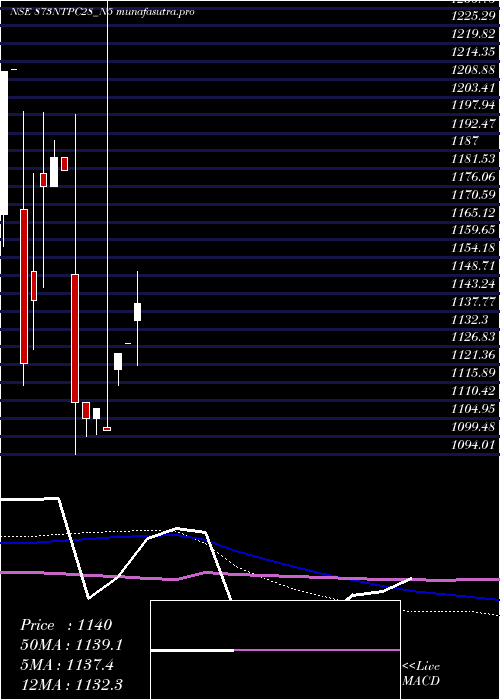Screen dimensions: 500x700
Task: Select the 1192.47 price label
Action: (473, 123)
